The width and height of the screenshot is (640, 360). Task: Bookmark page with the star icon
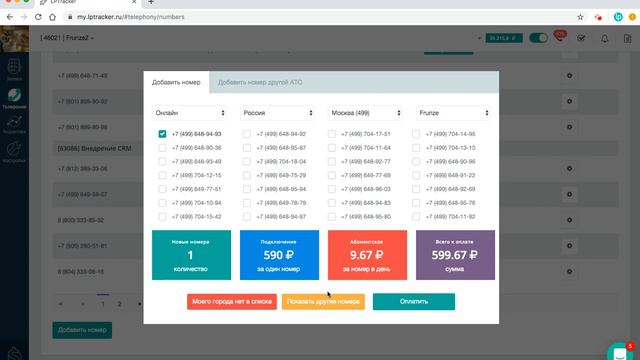[580, 17]
